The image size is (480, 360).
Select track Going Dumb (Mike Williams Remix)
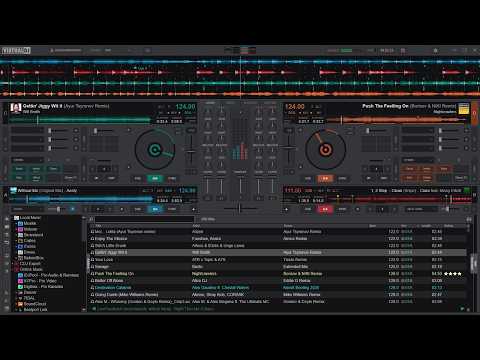278,294
